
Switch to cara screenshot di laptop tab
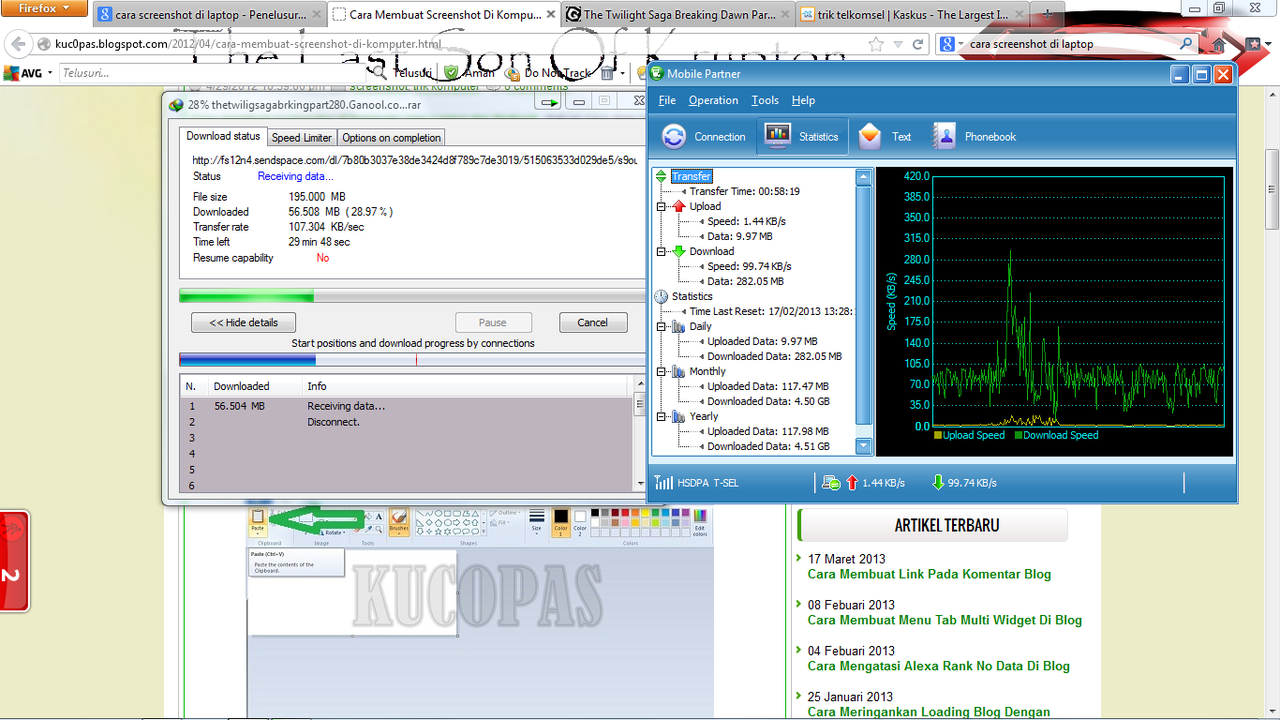click(x=208, y=15)
